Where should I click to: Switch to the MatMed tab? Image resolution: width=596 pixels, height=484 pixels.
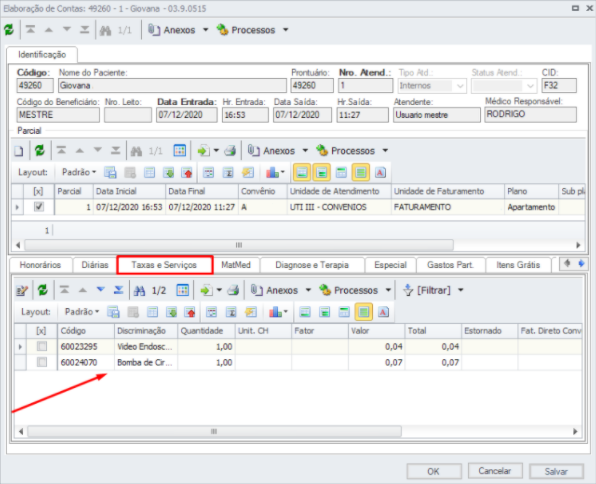(x=236, y=265)
